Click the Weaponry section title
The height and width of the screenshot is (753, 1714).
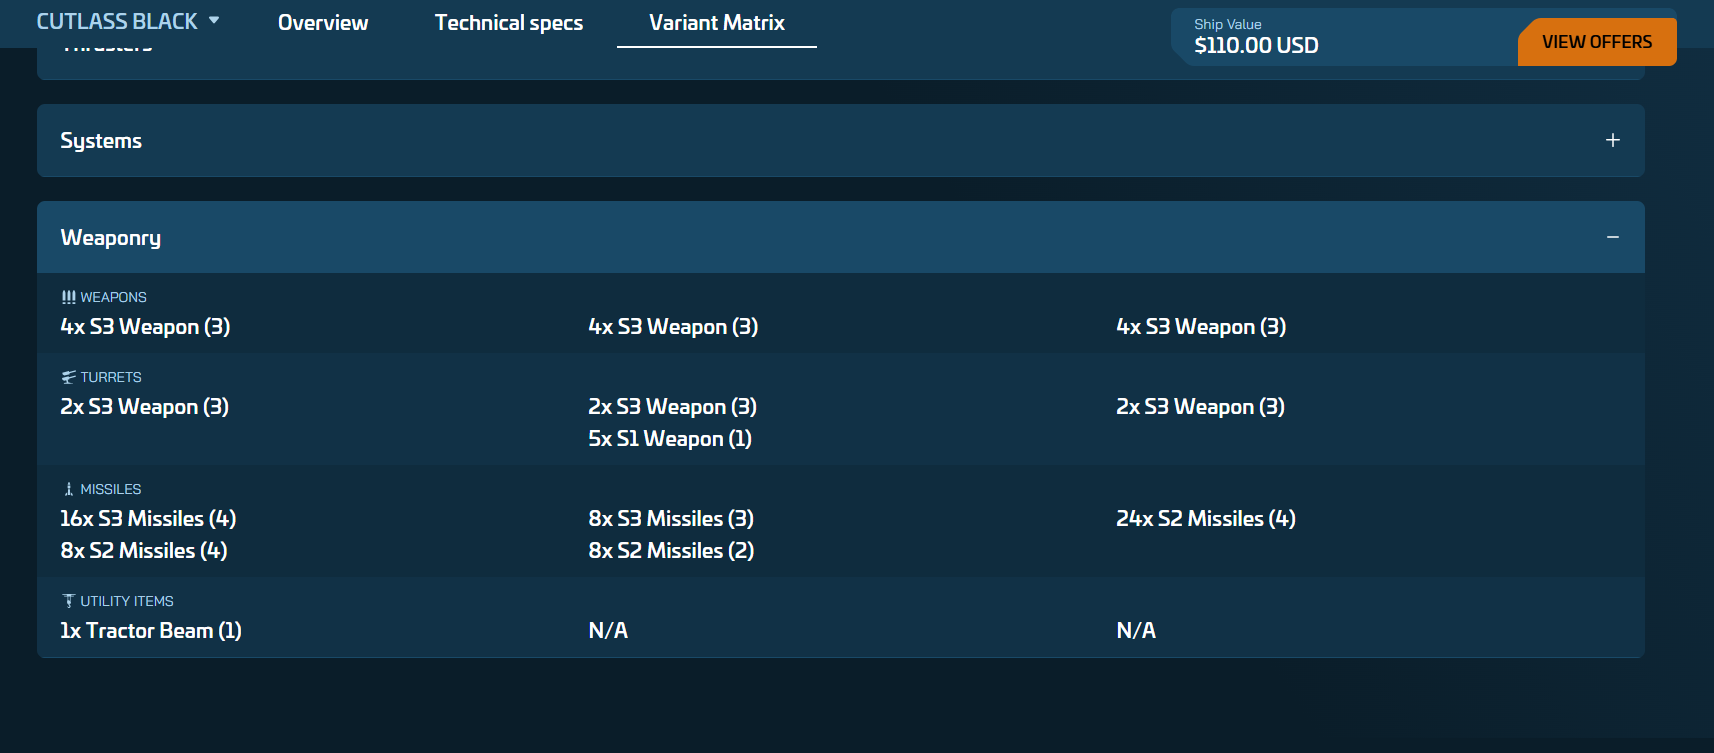111,238
